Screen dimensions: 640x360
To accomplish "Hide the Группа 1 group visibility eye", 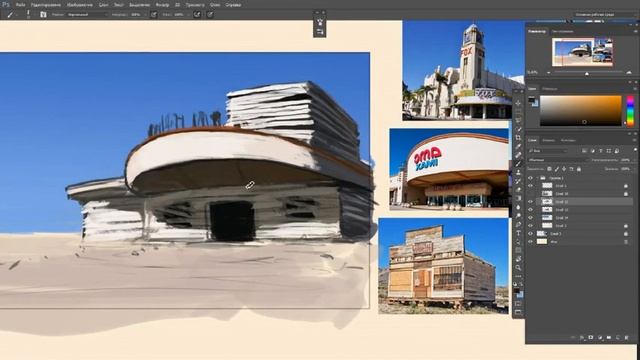I will (530, 178).
